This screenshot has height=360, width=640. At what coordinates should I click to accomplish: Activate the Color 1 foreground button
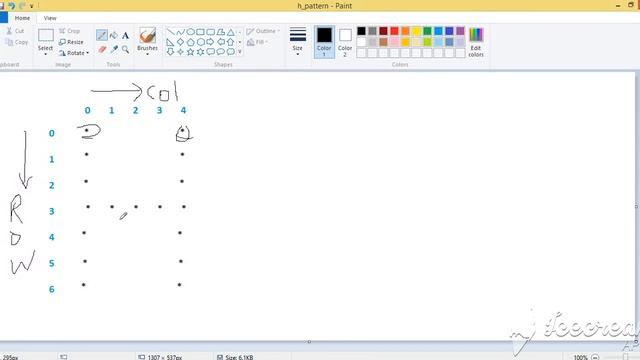pyautogui.click(x=324, y=42)
